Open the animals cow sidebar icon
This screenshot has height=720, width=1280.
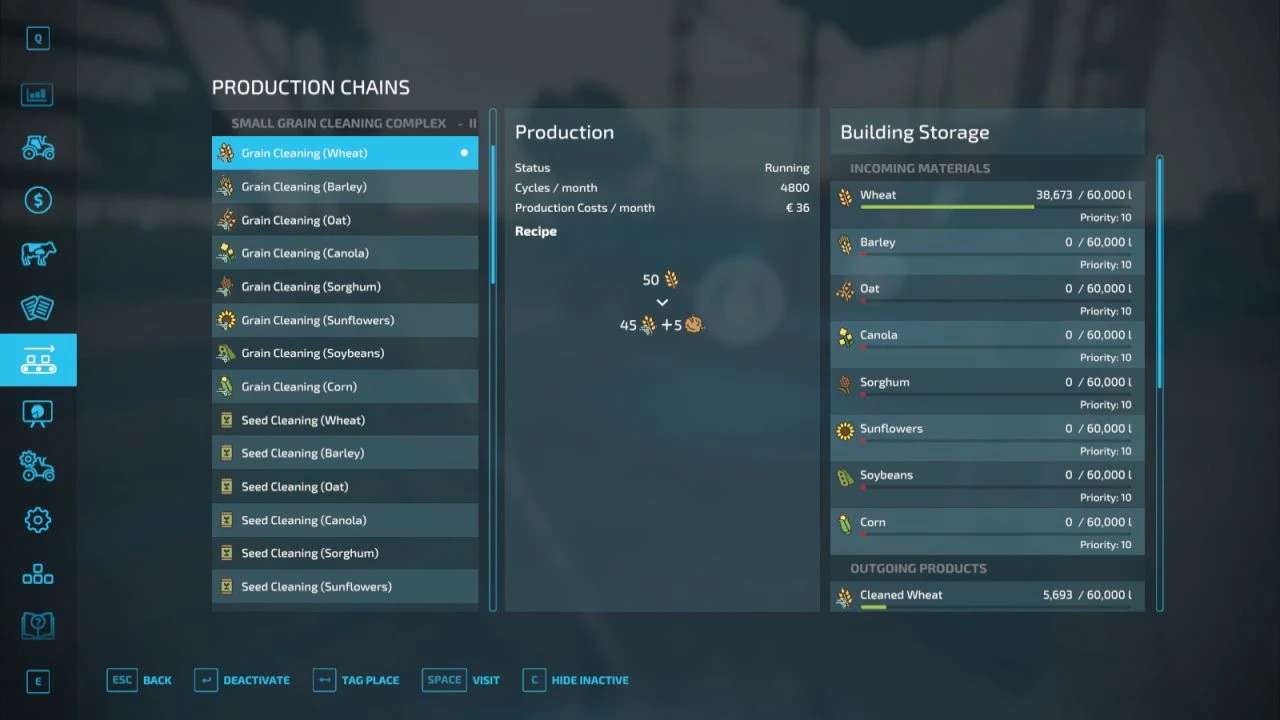(38, 254)
